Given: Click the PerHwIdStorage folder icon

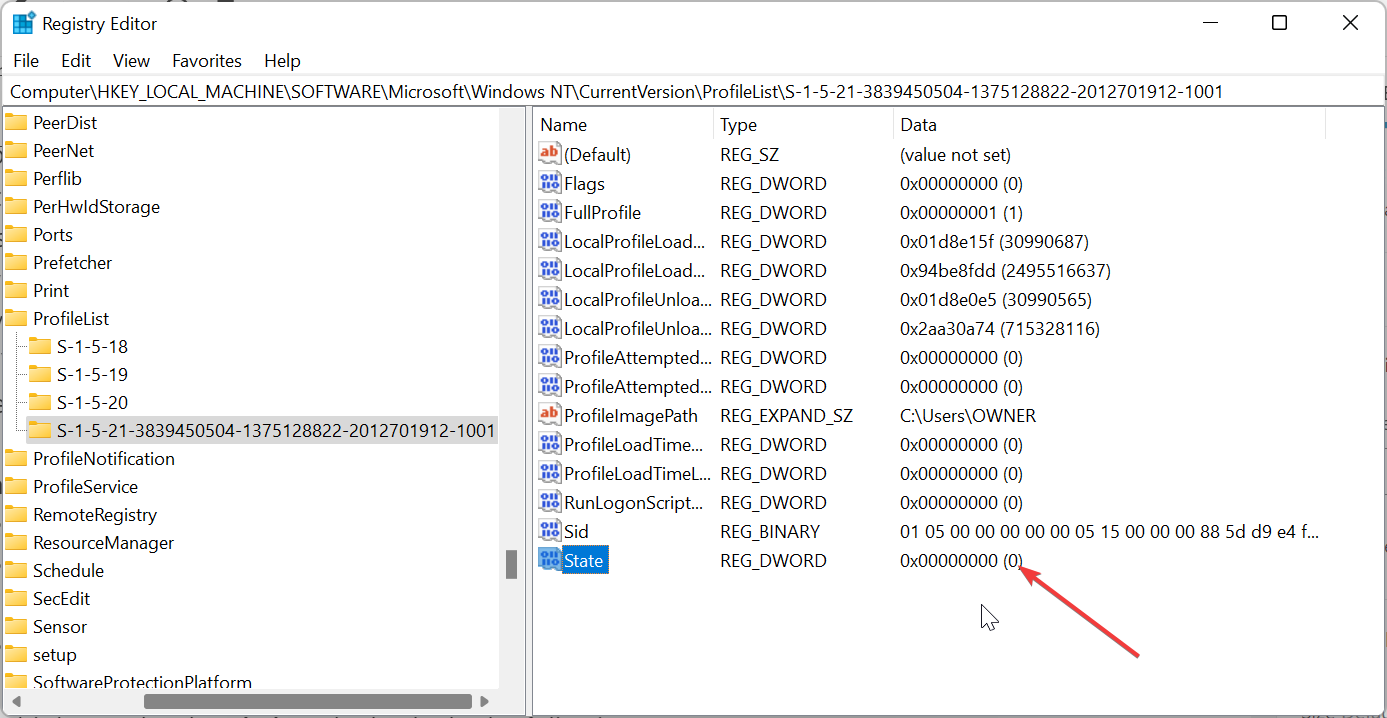Looking at the screenshot, I should point(16,207).
